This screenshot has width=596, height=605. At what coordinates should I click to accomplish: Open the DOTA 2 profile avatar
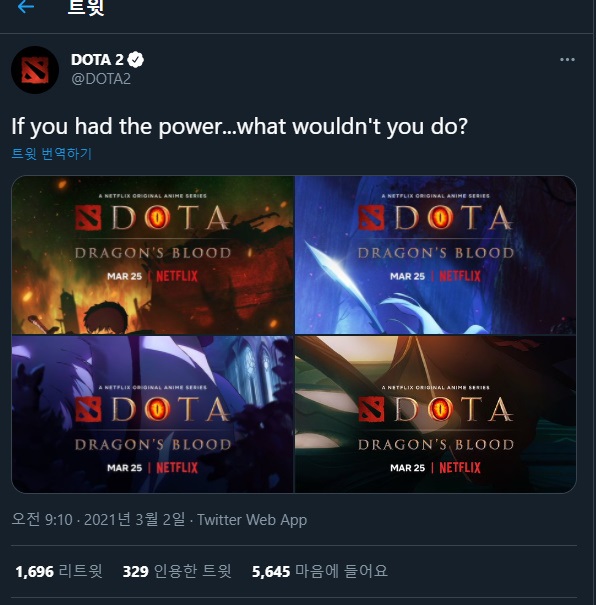(35, 70)
